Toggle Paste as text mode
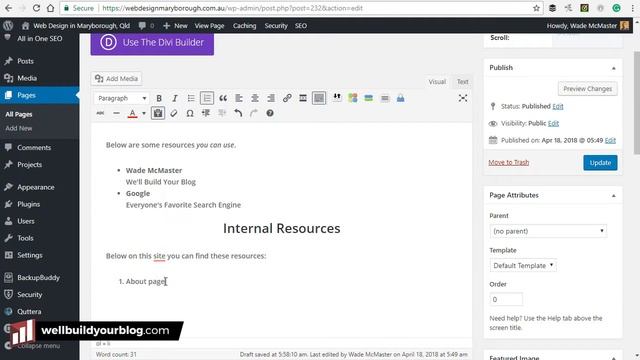 (158, 113)
